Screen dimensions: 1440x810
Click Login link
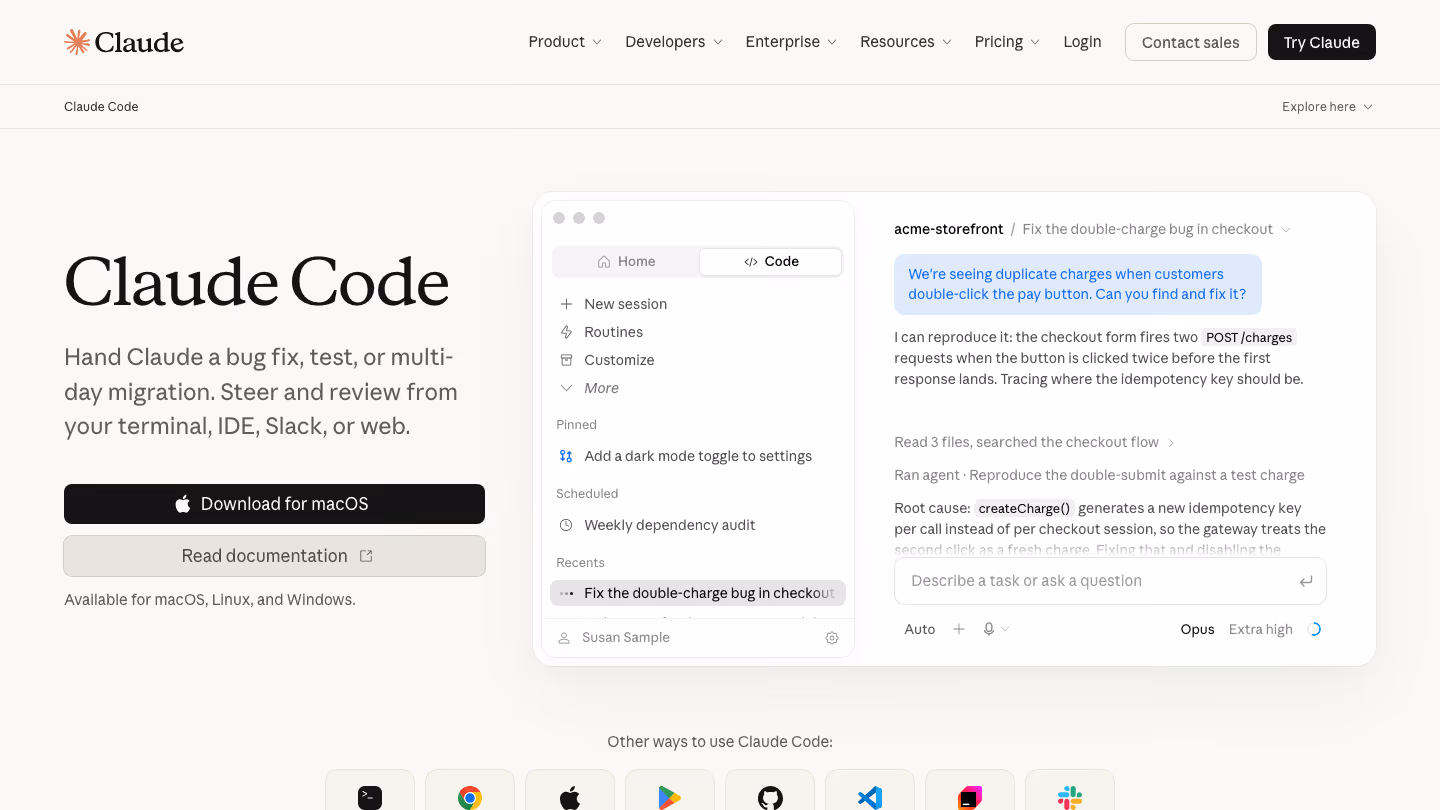1082,42
